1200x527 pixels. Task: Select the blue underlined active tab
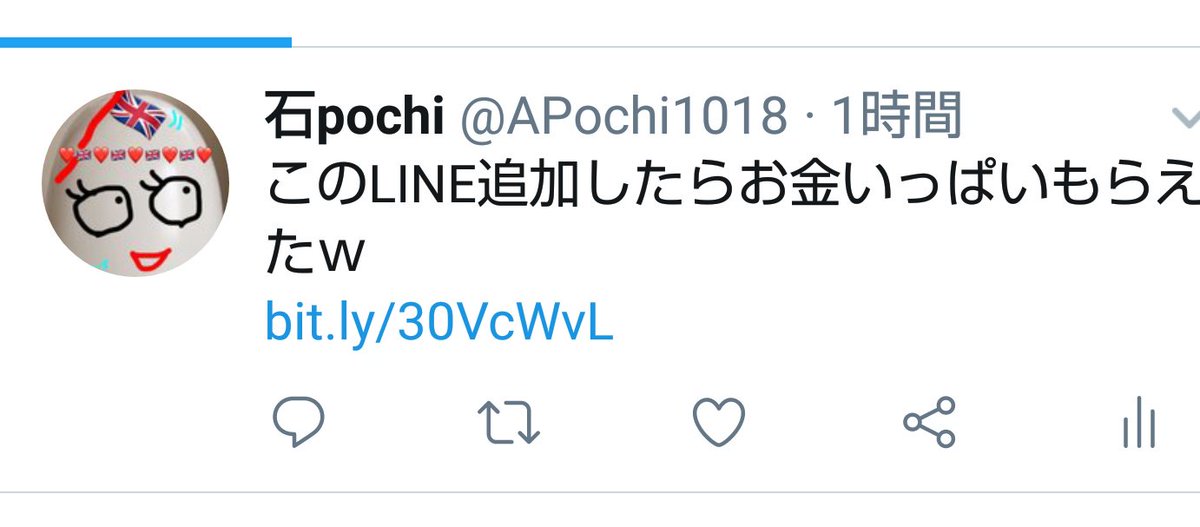(x=146, y=43)
